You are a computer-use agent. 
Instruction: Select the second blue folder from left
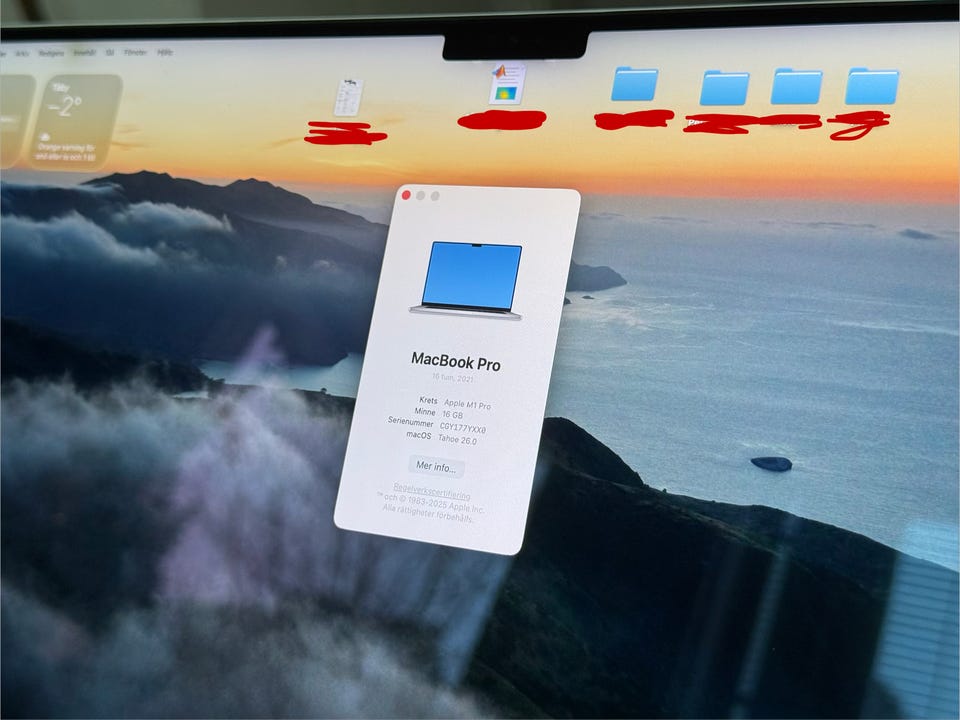[724, 88]
